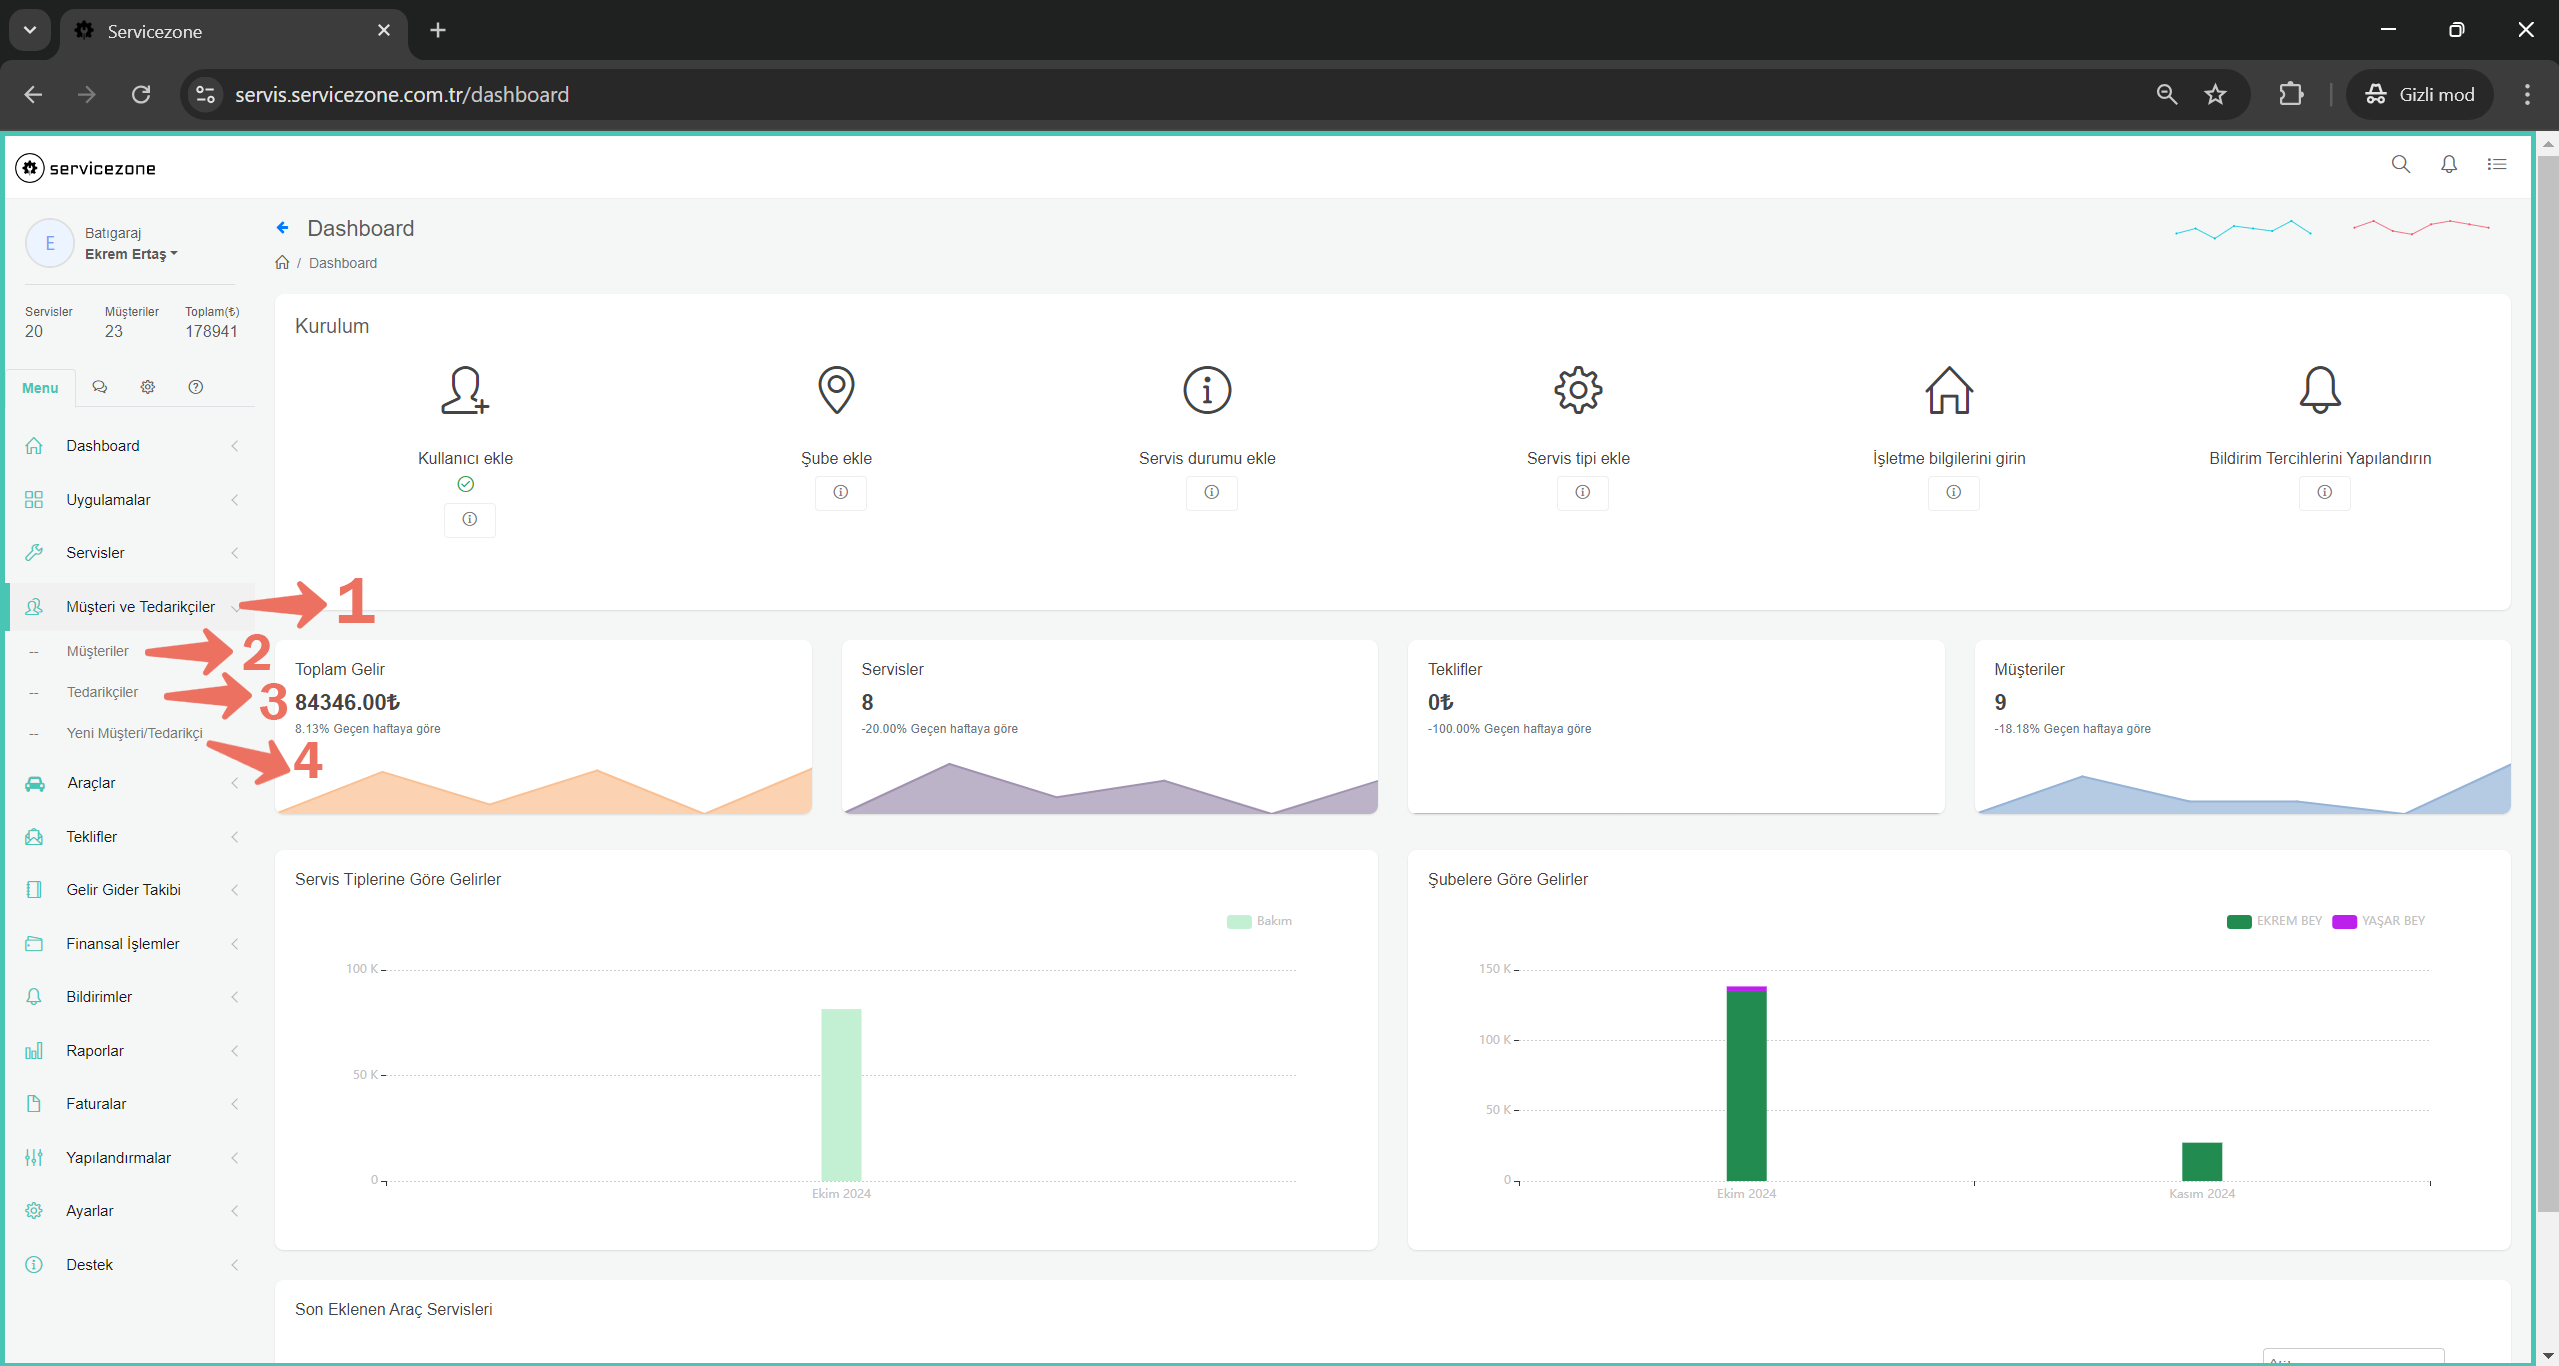Click the chat bubble sidebar tab icon
The image size is (2559, 1366).
point(100,387)
